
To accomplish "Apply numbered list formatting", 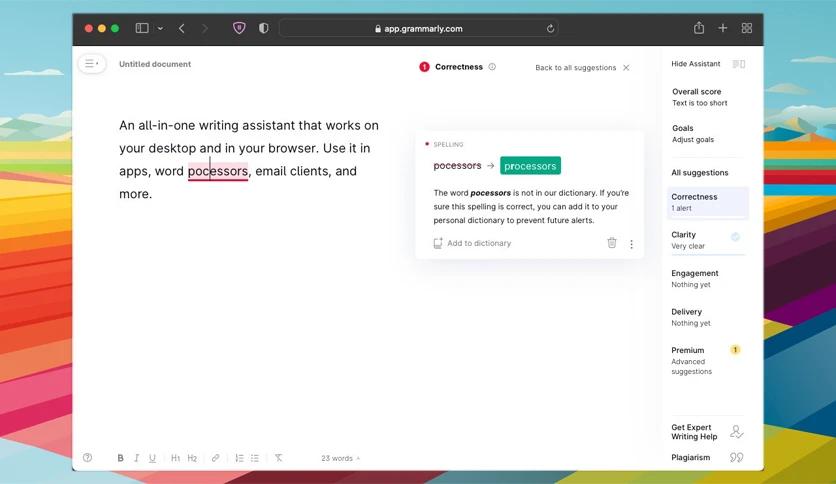I will tap(239, 458).
